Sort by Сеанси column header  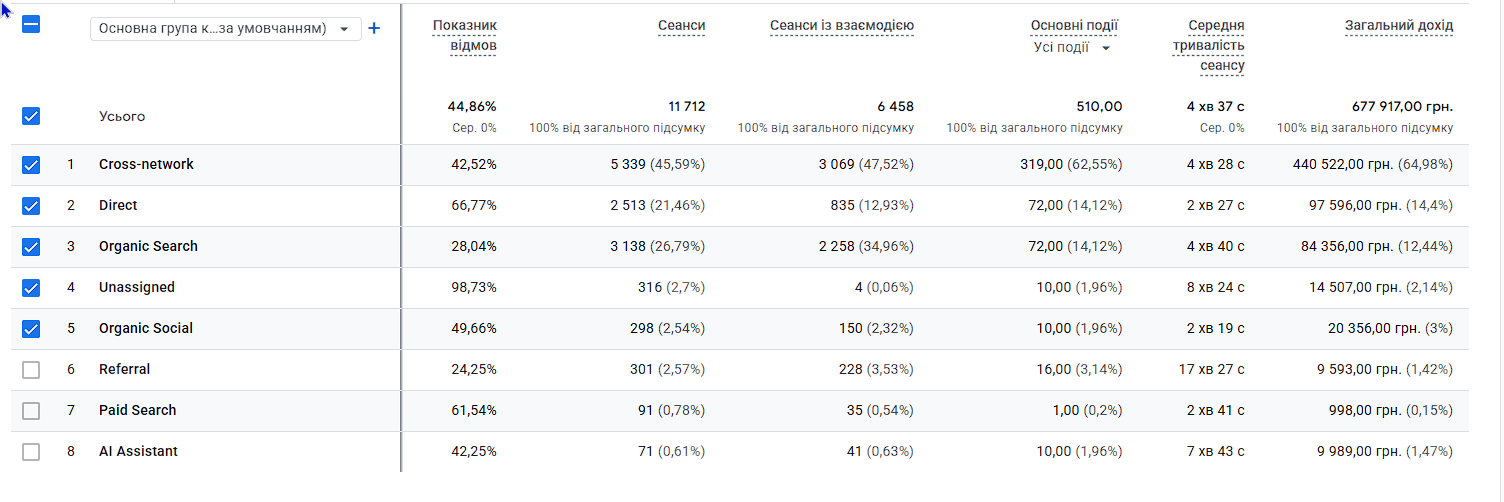682,25
